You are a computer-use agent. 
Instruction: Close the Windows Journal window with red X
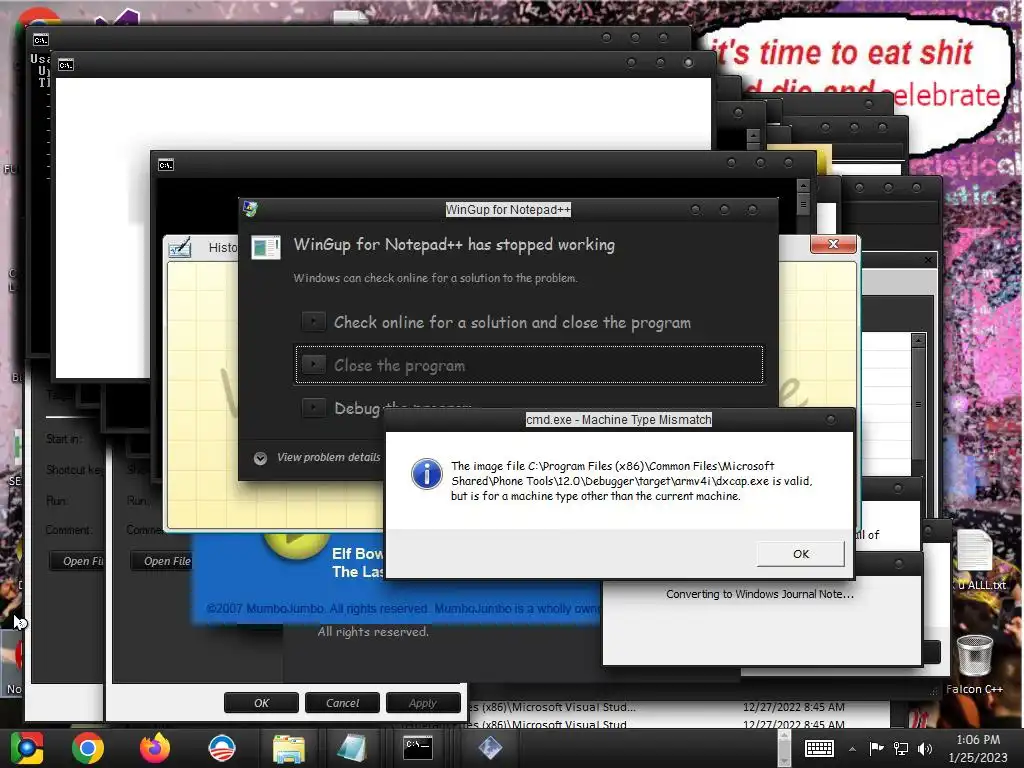[833, 244]
